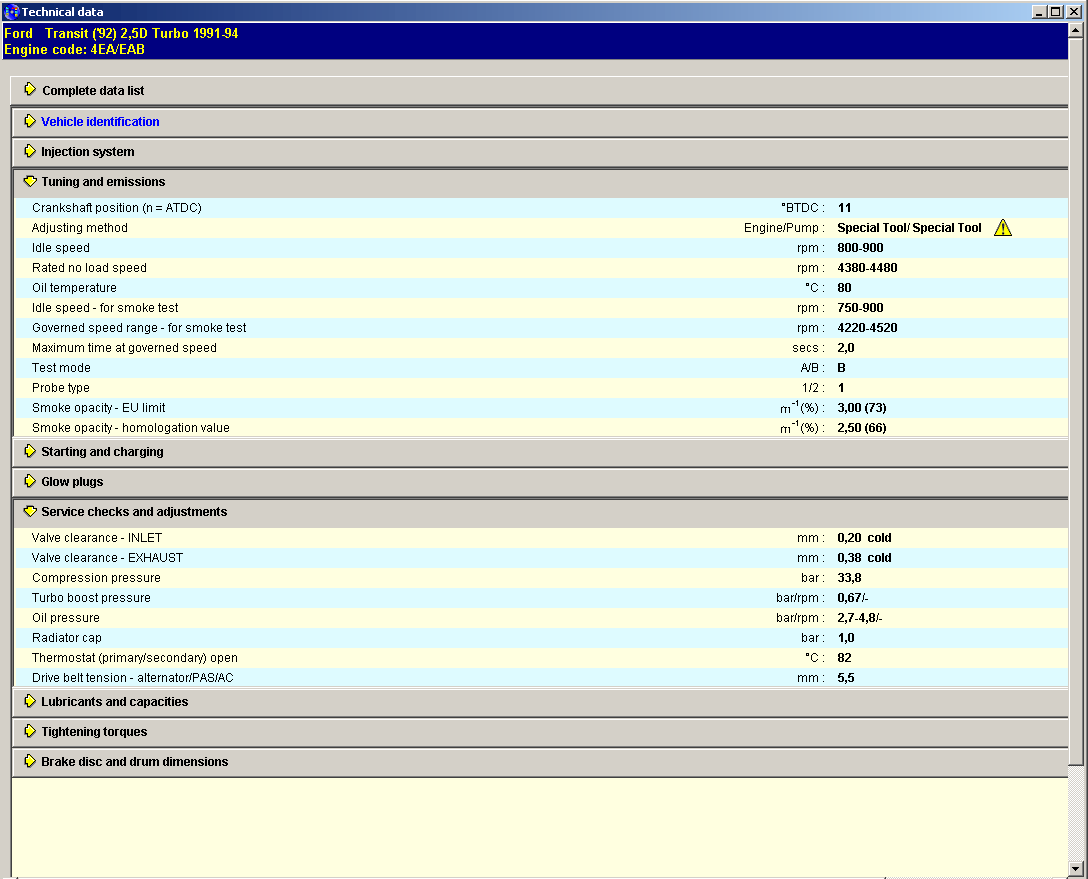Screen dimensions: 1088x879
Task: Click the Technical data window app icon
Action: pyautogui.click(x=11, y=12)
